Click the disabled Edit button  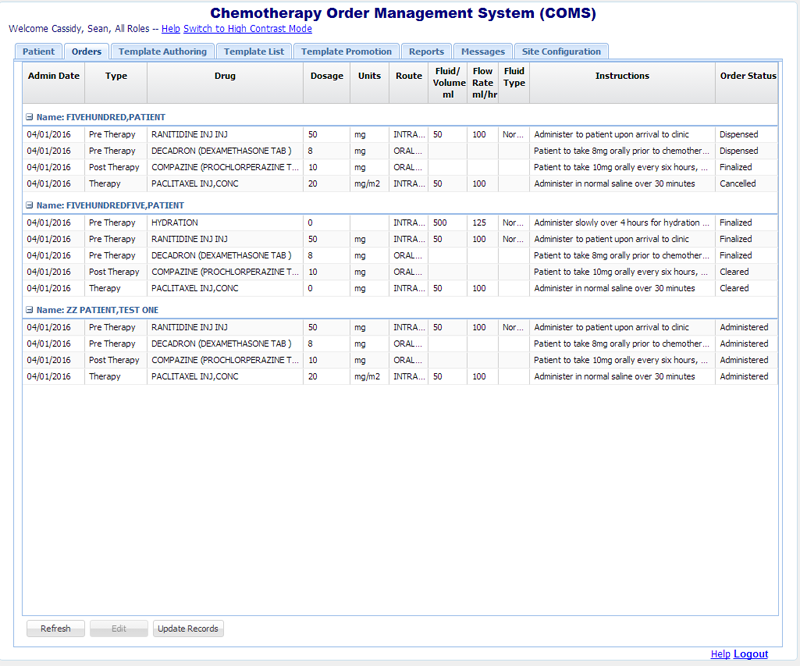tap(119, 629)
